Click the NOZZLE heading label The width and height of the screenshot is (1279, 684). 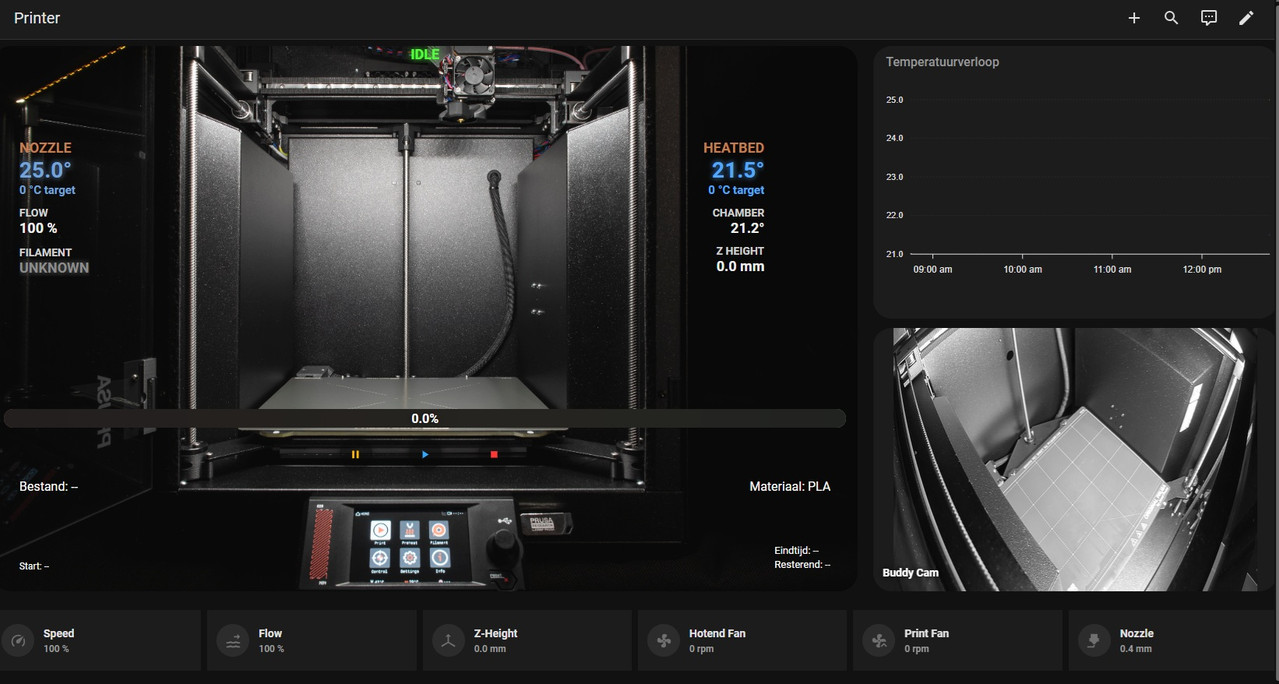(45, 148)
